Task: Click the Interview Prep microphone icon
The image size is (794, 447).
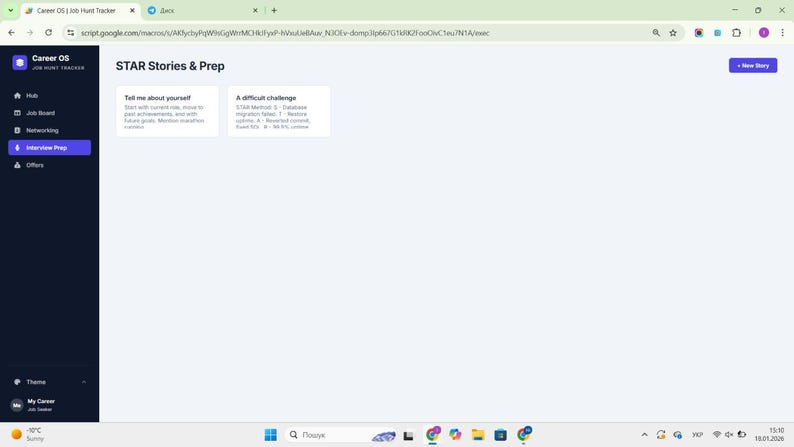Action: 17,148
